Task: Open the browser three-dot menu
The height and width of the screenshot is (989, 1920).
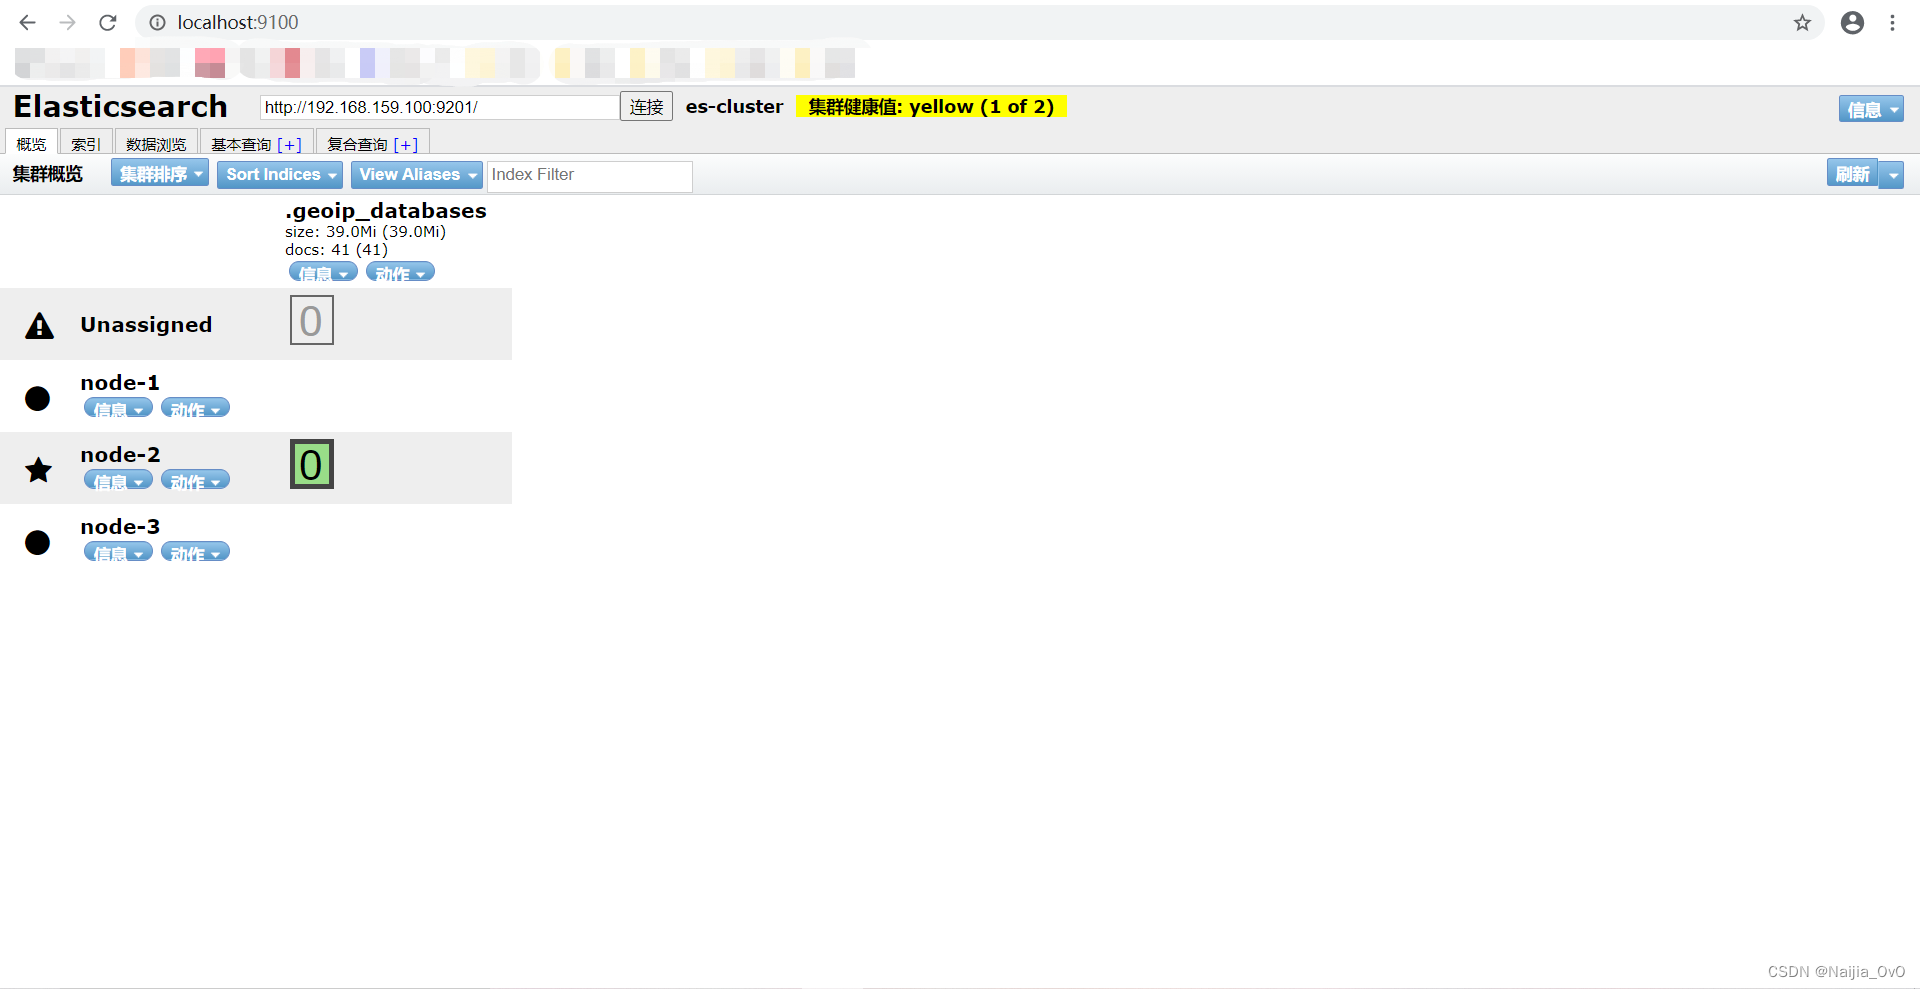Action: (1893, 22)
